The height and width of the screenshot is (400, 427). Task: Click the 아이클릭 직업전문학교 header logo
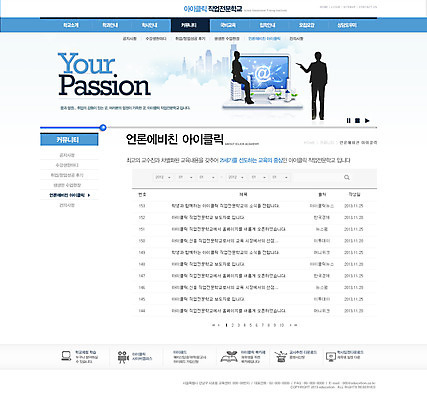[x=213, y=9]
